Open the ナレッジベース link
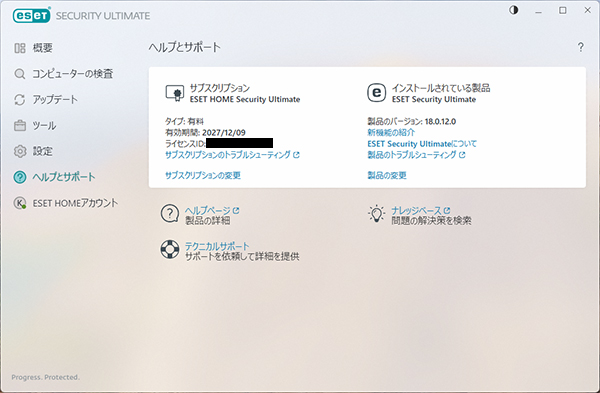Viewport: 600px width, 393px height. [416, 210]
